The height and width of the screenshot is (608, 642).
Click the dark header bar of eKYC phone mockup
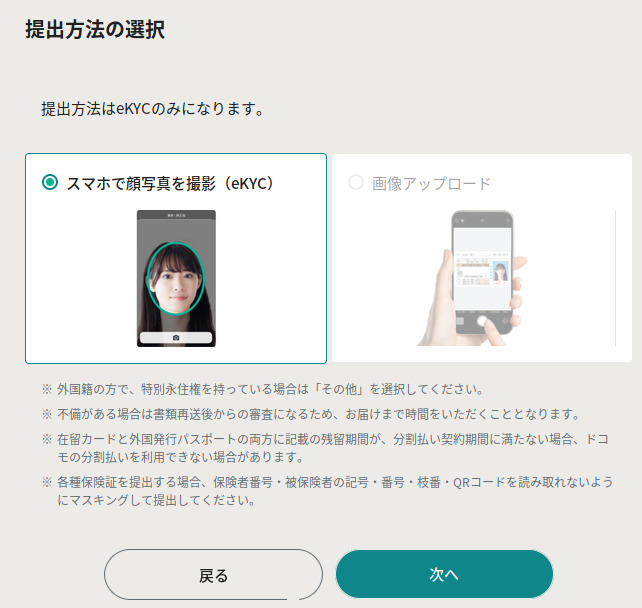pos(176,215)
